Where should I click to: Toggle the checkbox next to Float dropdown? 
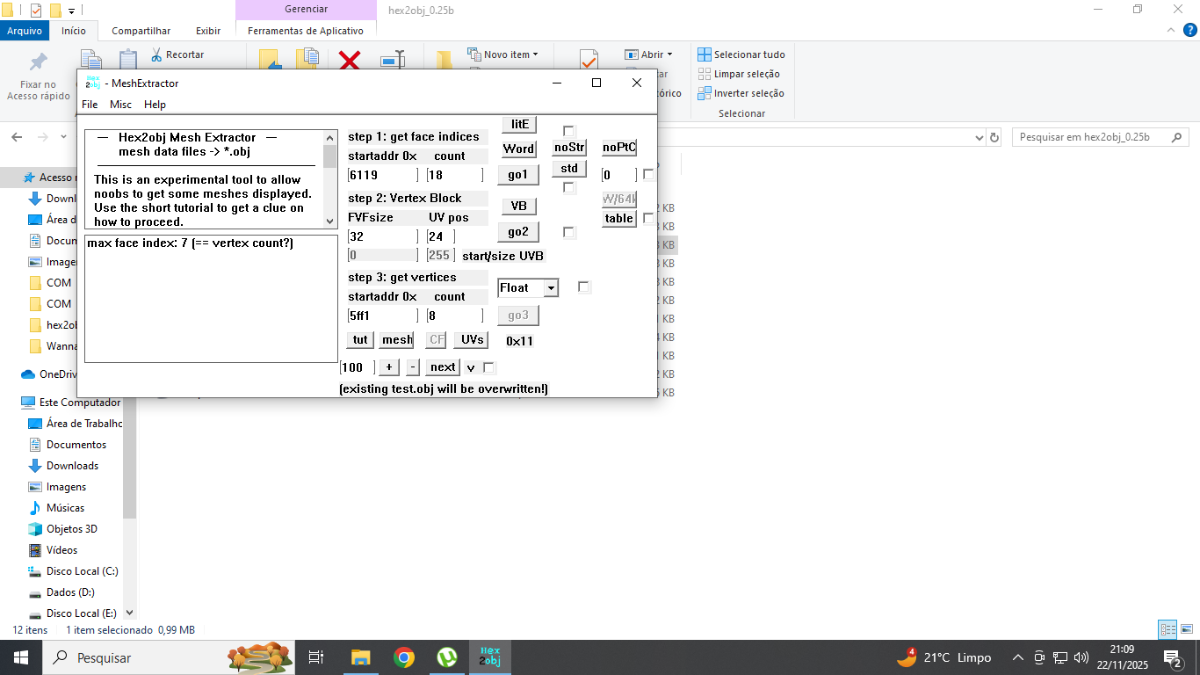[x=584, y=287]
